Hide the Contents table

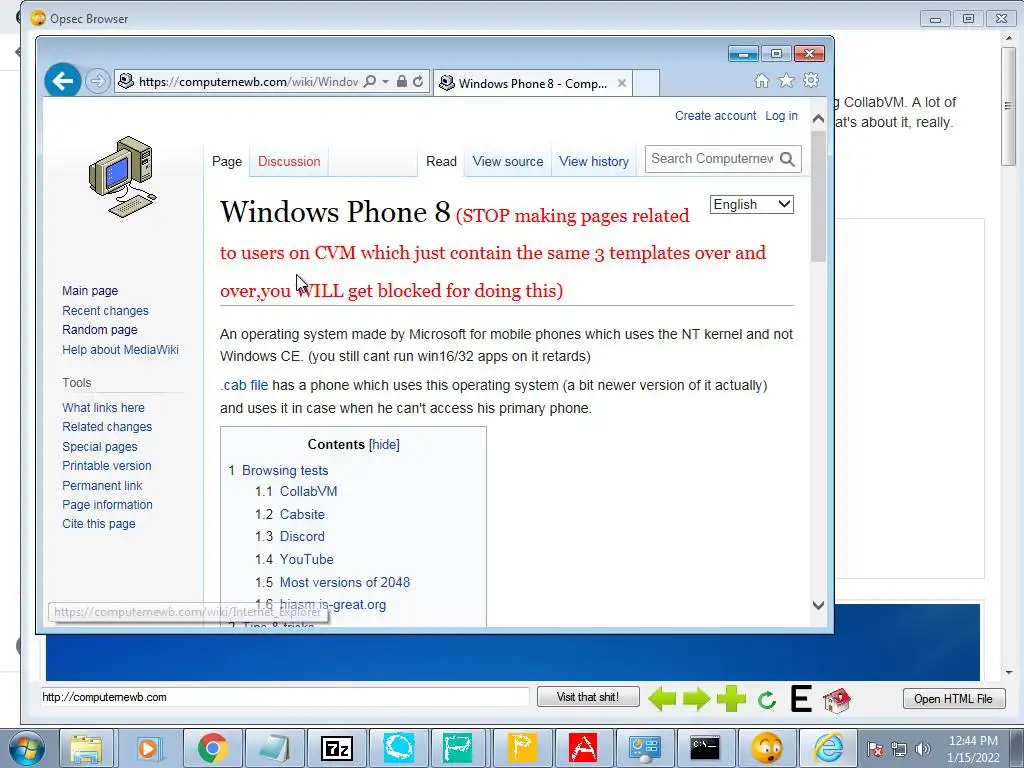pos(384,445)
